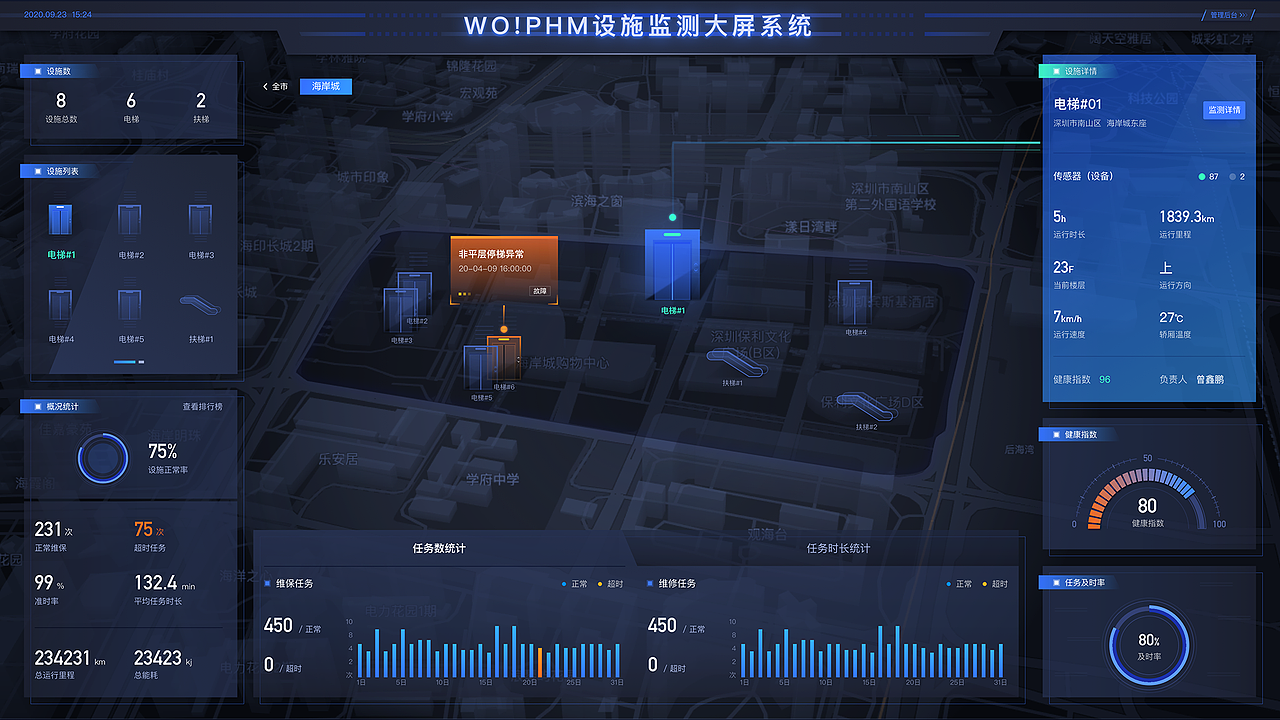
Task: Click the orange overtime bar in 维保任务 chart
Action: pos(540,663)
